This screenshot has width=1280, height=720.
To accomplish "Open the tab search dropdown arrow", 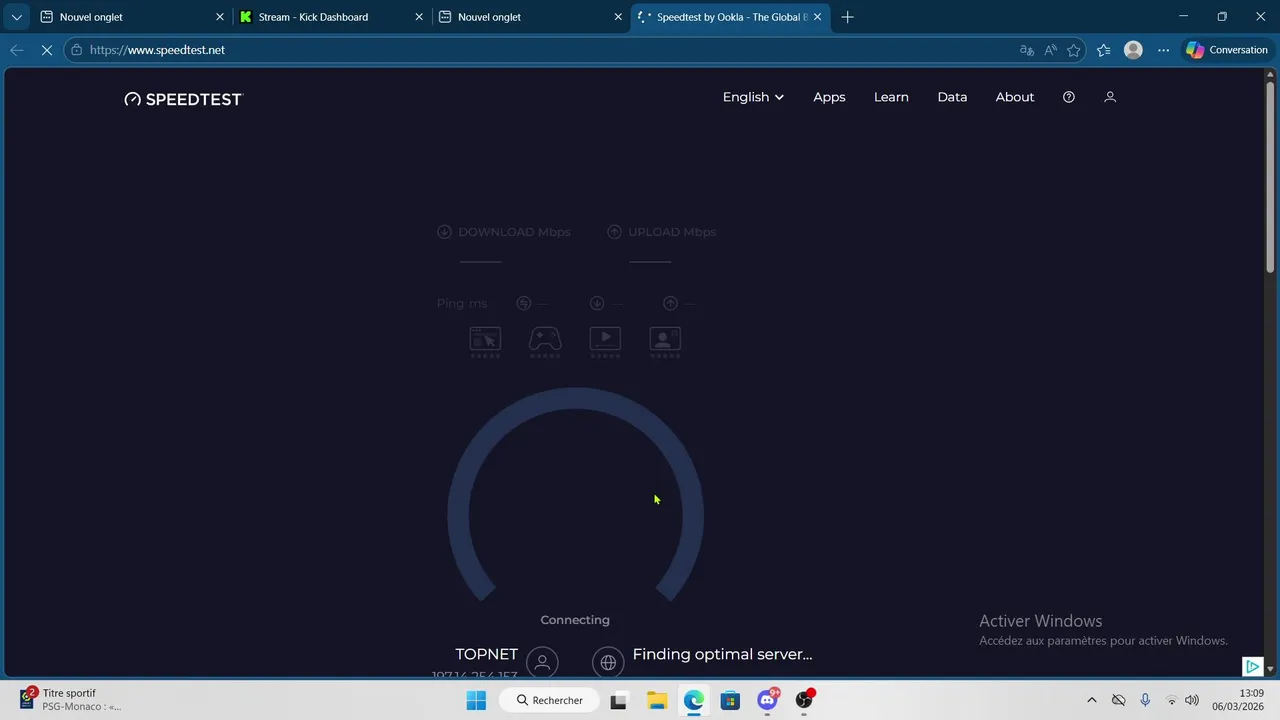I will point(16,17).
